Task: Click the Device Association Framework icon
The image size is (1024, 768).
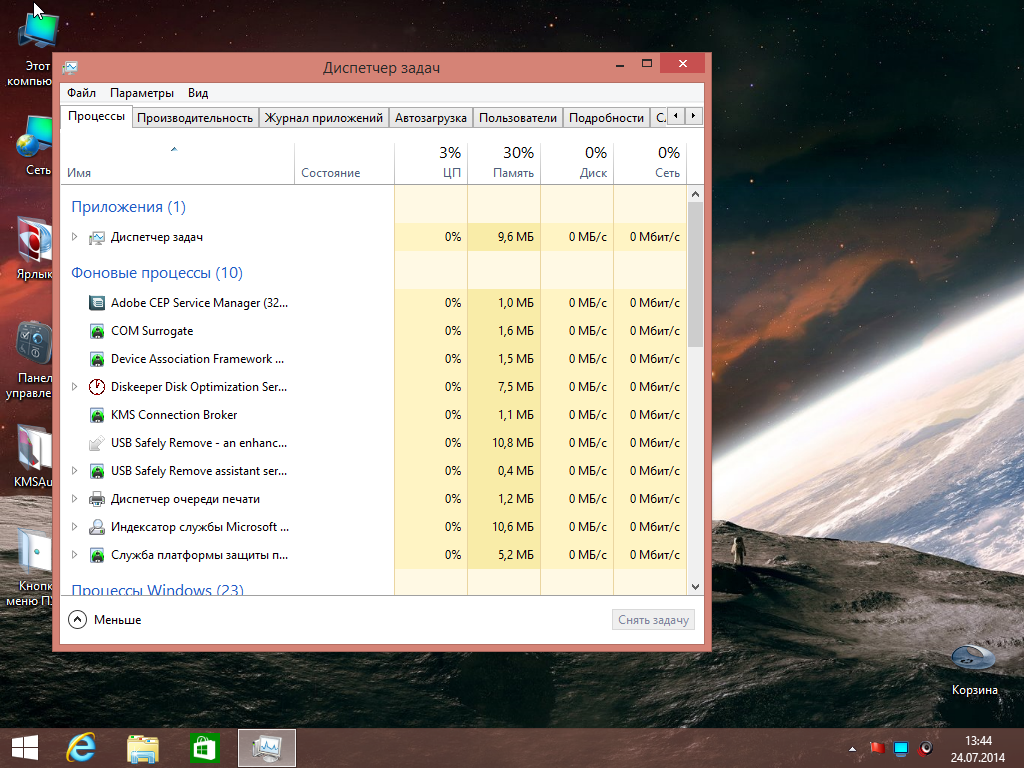Action: (97, 359)
